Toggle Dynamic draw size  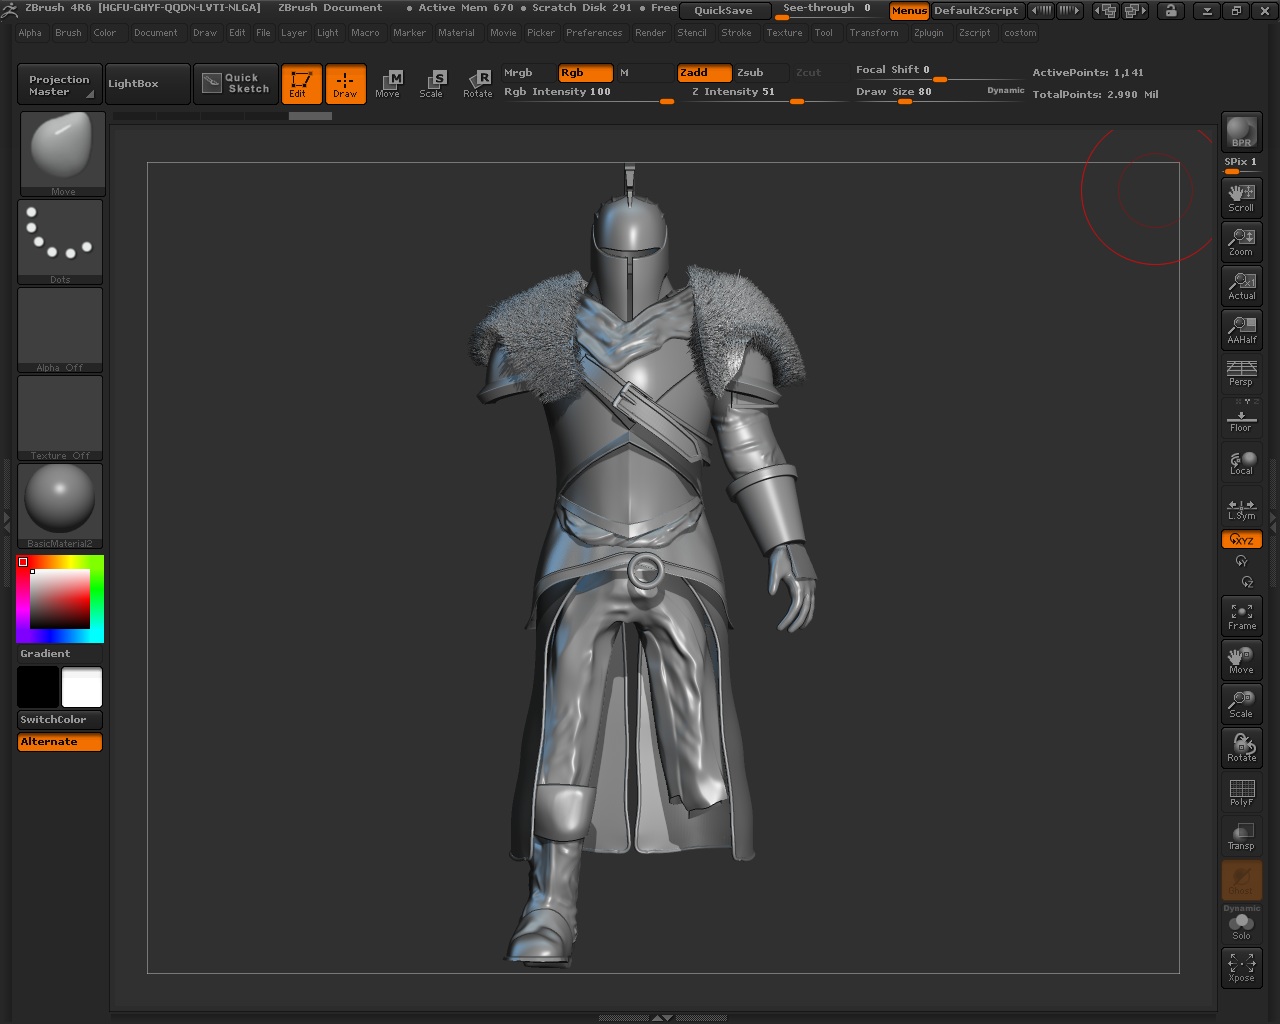click(1005, 91)
